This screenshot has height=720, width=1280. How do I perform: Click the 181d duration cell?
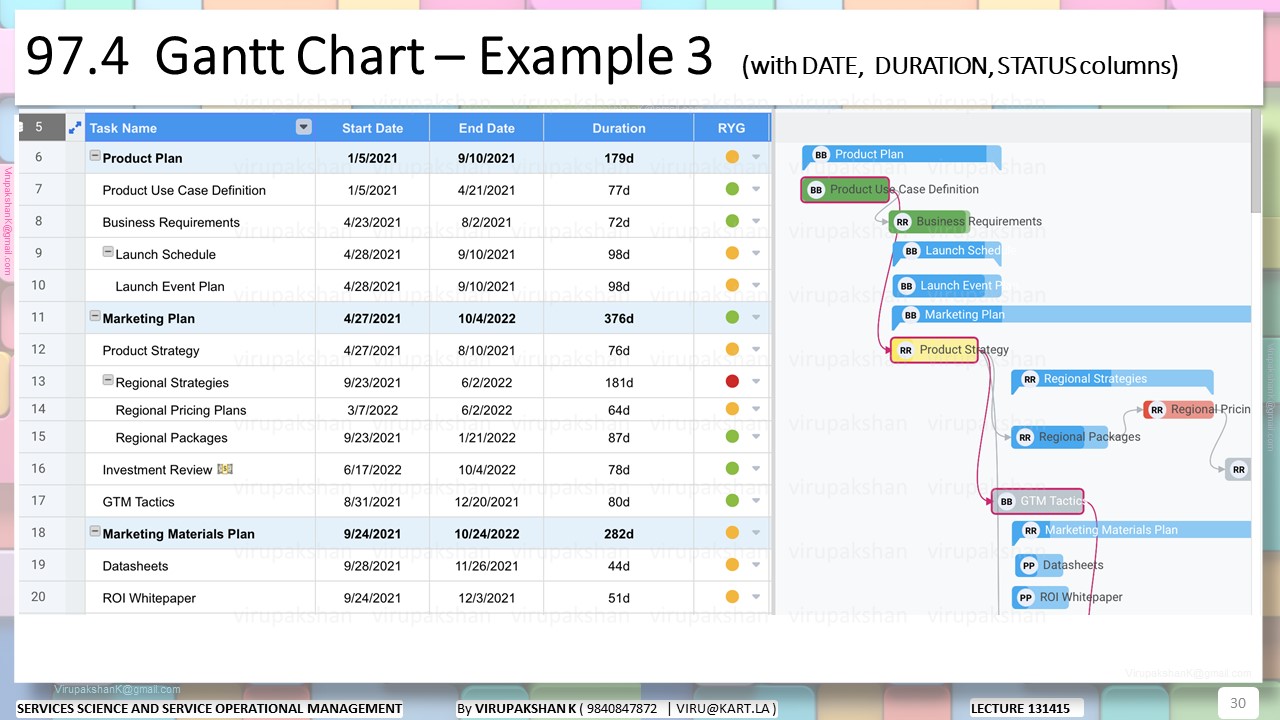click(x=619, y=382)
